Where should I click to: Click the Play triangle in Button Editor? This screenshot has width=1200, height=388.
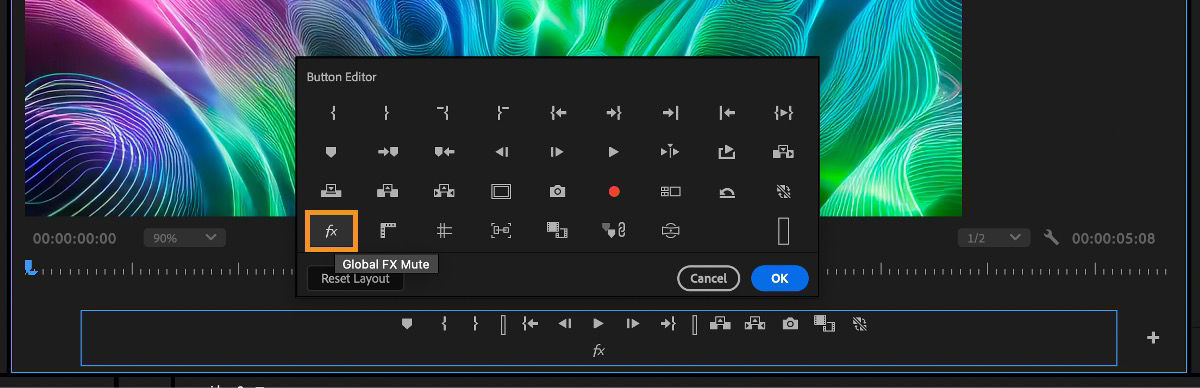click(x=614, y=152)
